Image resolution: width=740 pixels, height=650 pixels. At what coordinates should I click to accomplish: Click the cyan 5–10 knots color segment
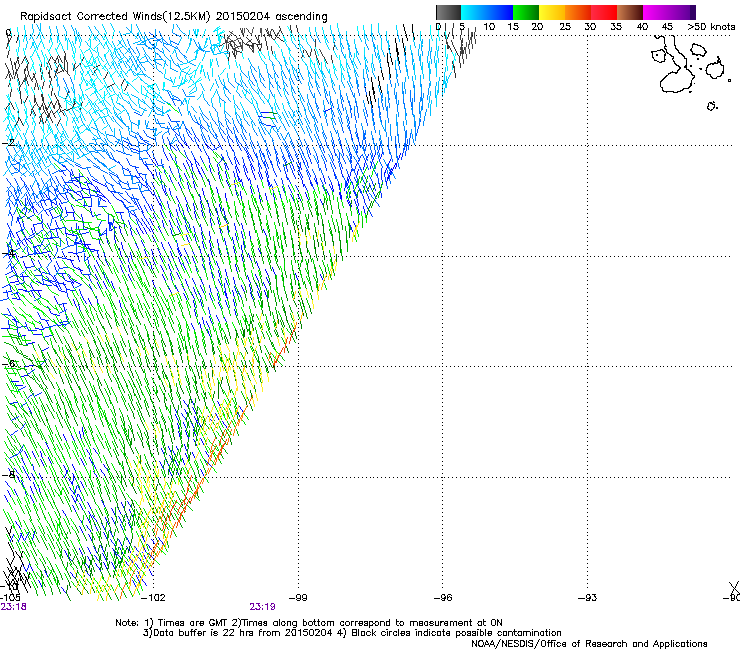[474, 12]
